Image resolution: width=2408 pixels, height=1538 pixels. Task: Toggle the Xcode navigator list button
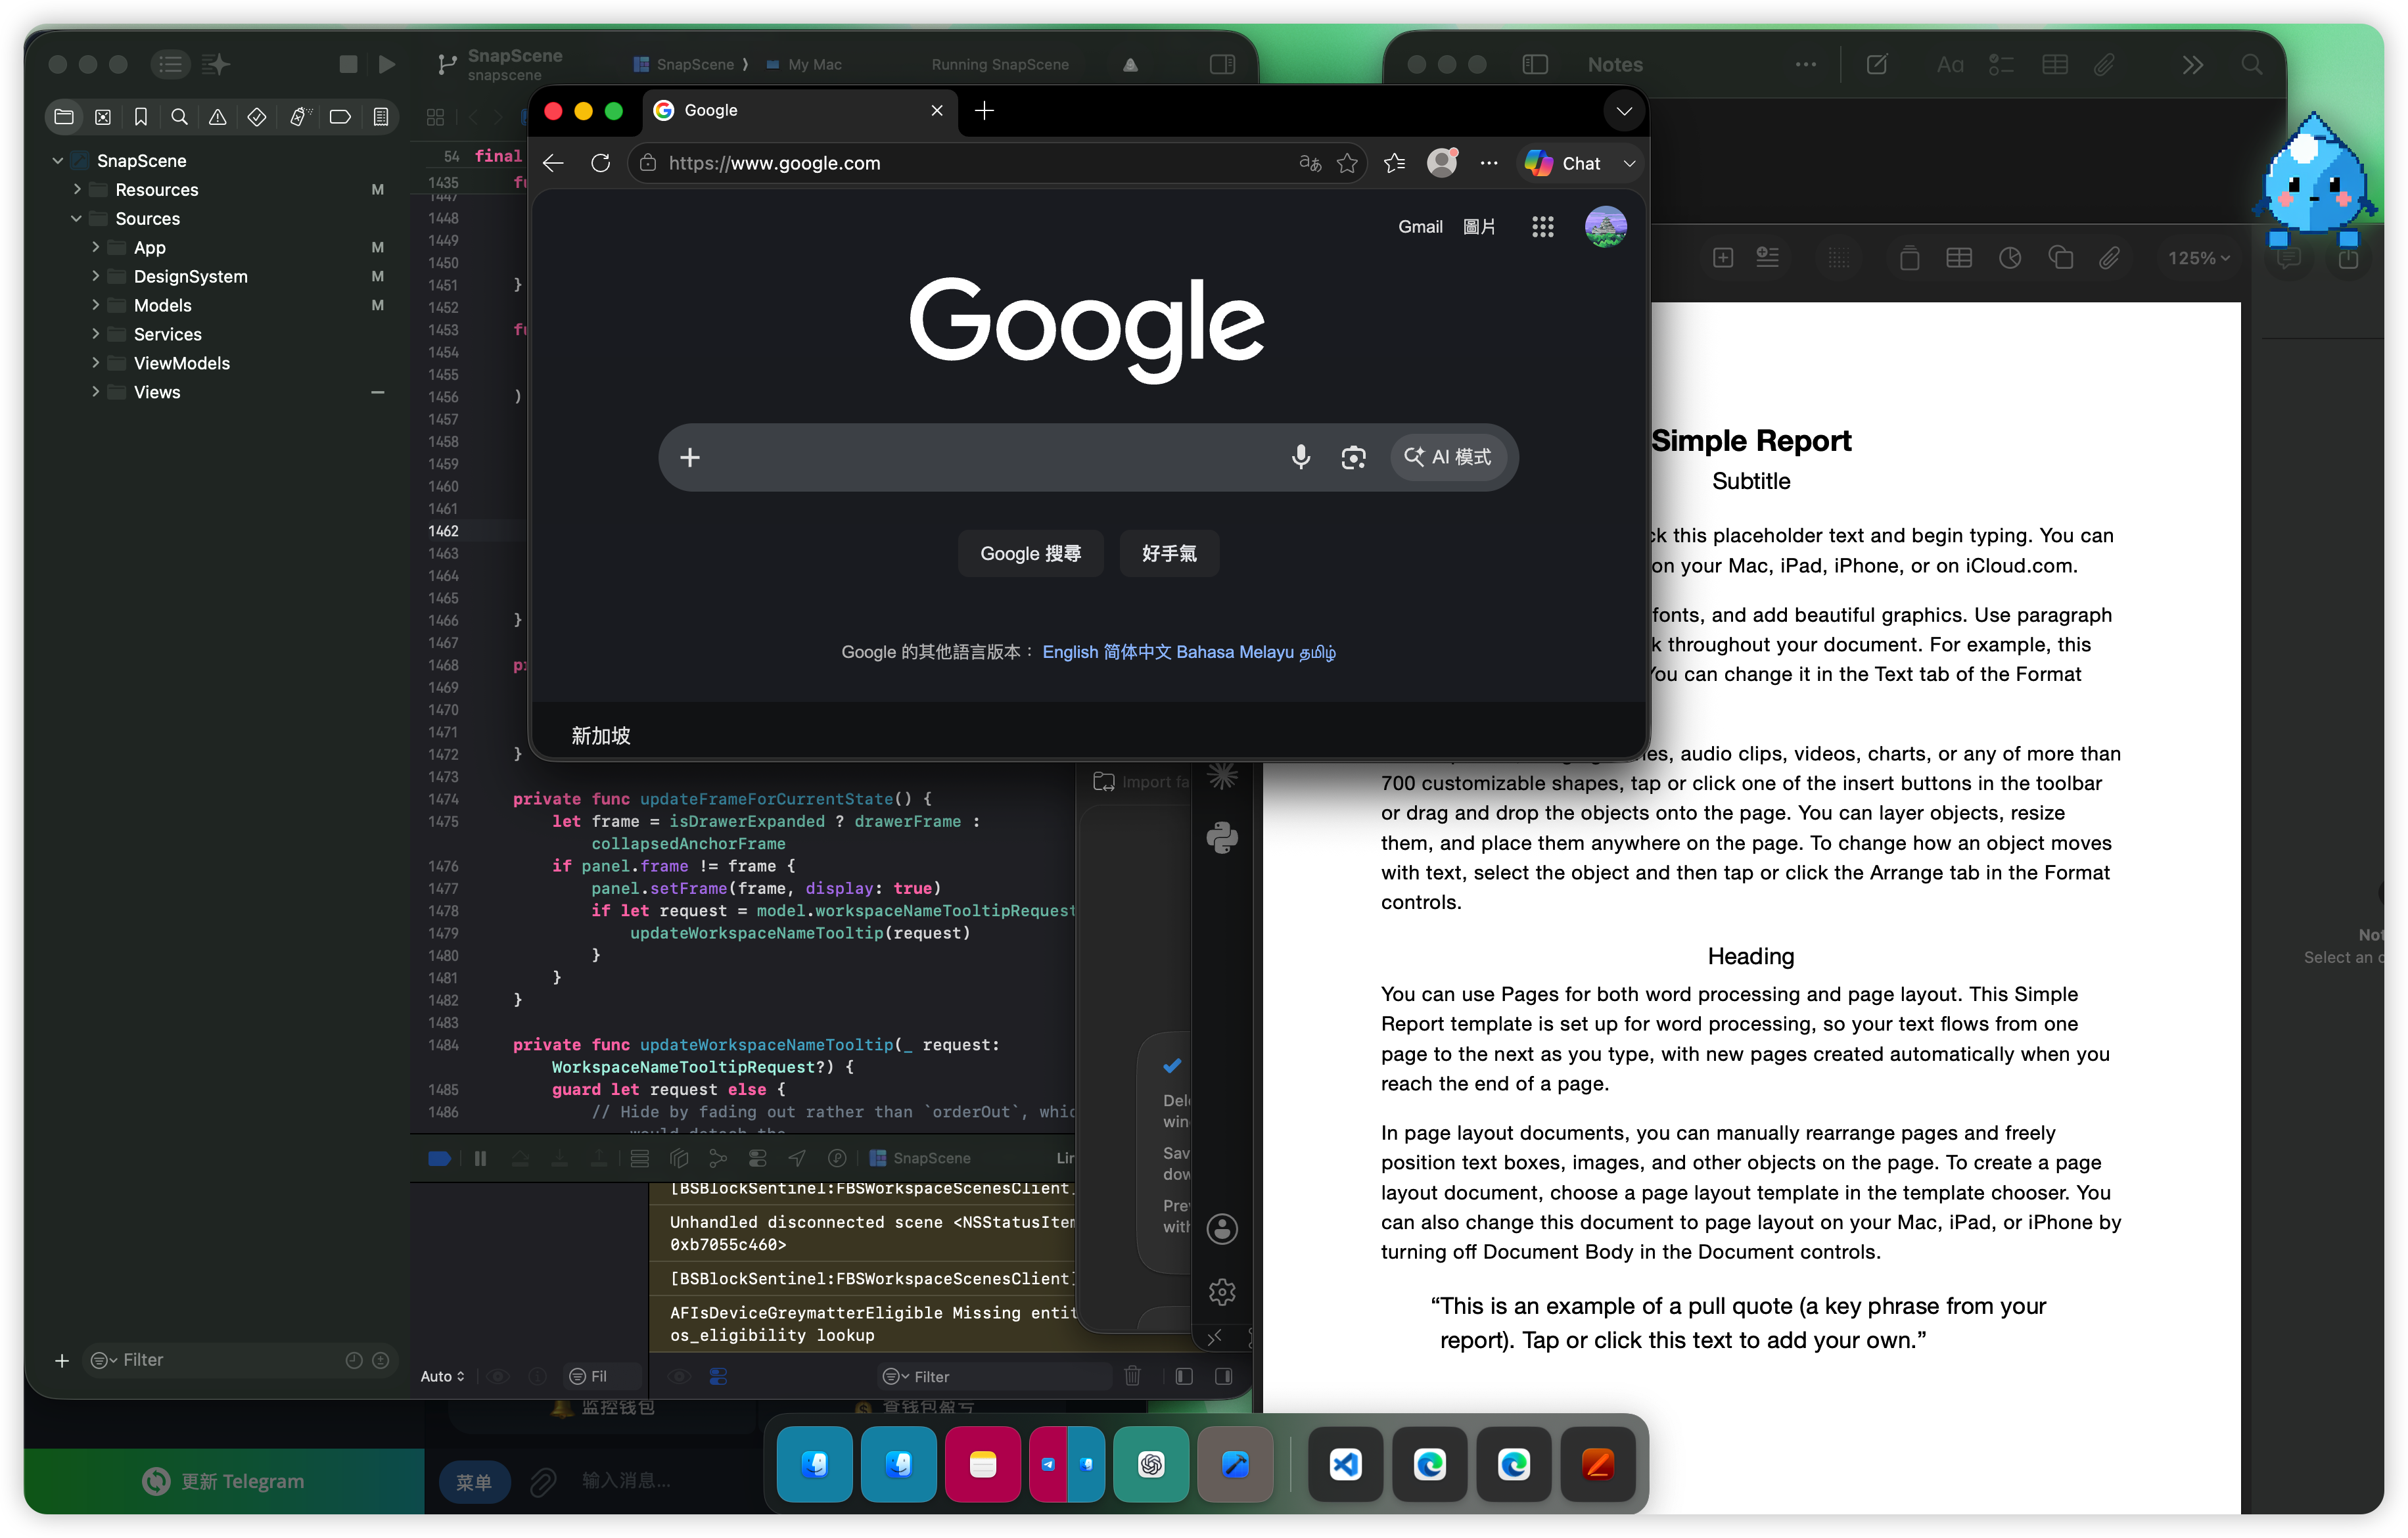[x=171, y=64]
